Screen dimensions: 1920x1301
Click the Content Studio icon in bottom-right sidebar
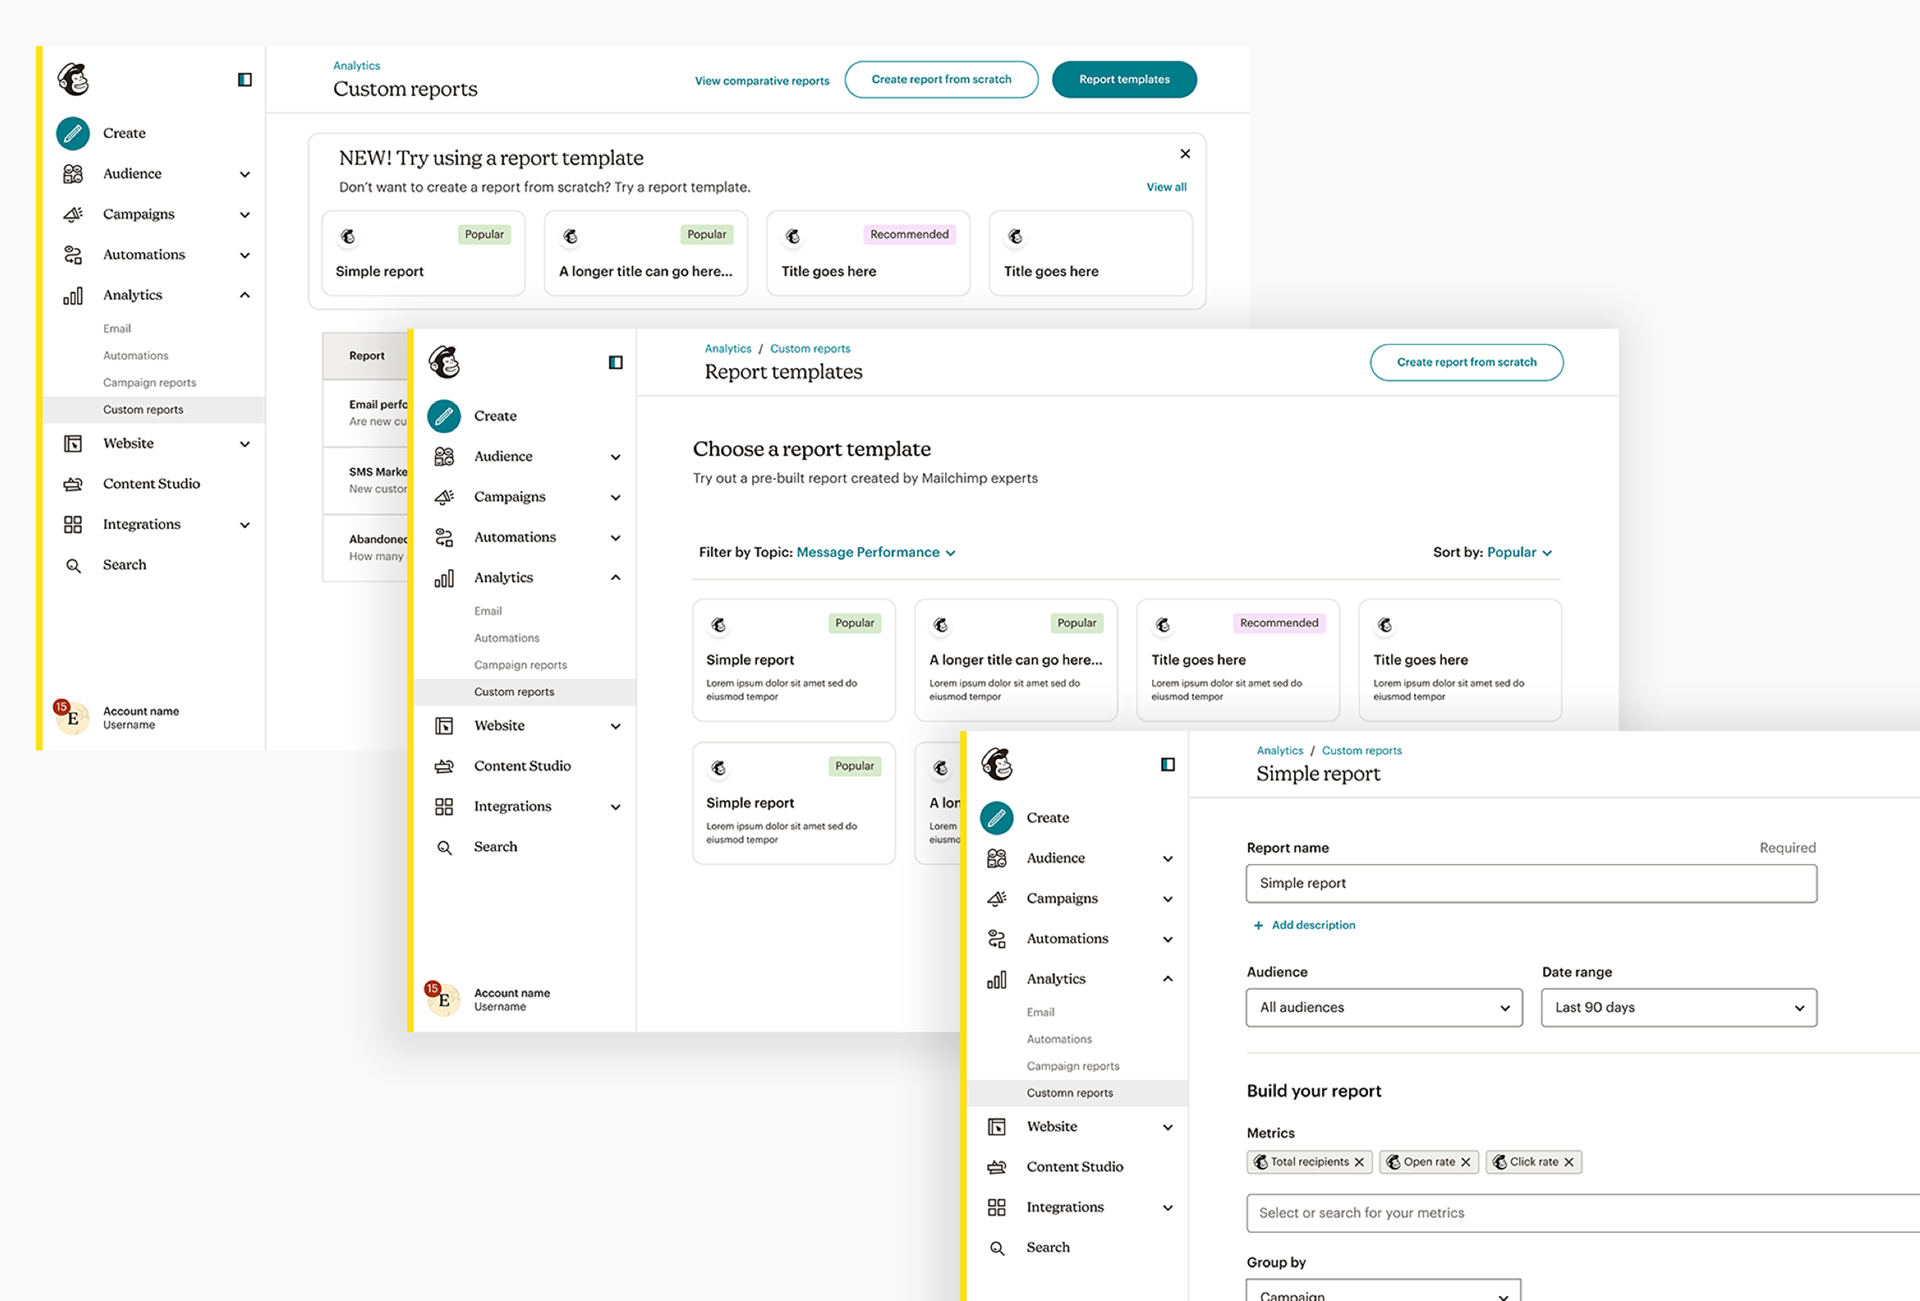click(x=997, y=1167)
